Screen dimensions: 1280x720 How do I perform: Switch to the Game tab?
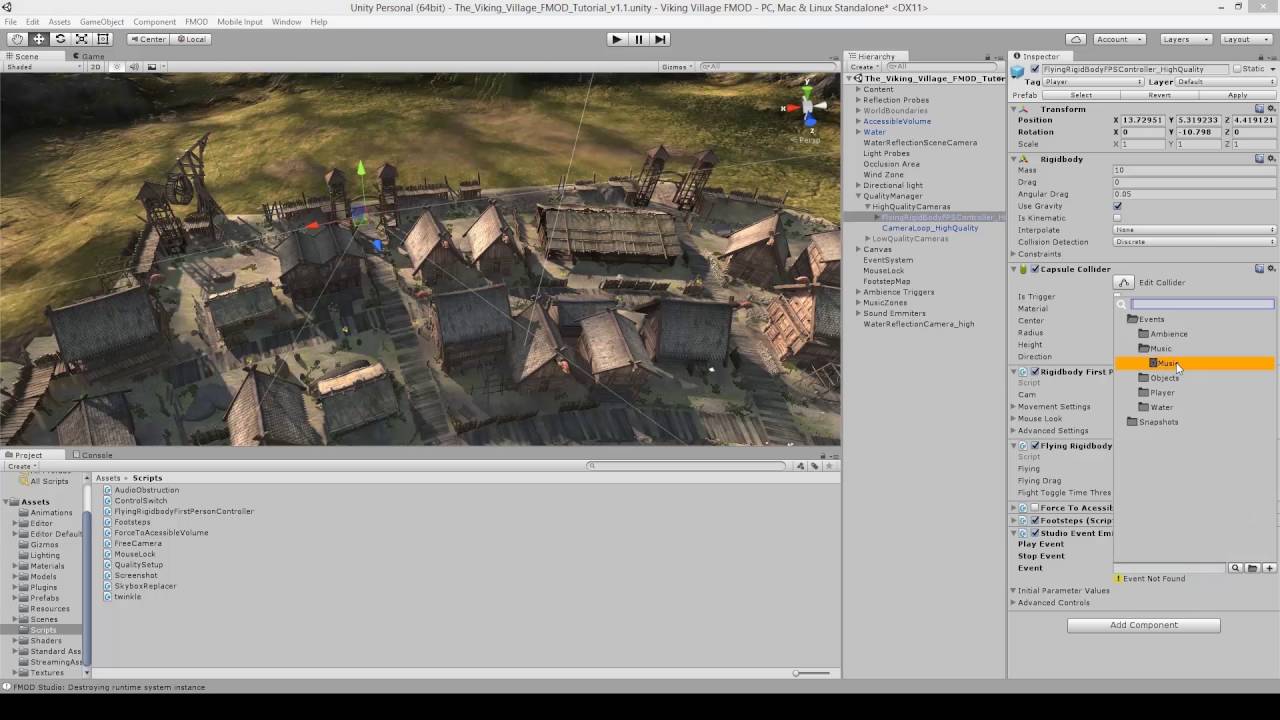89,57
